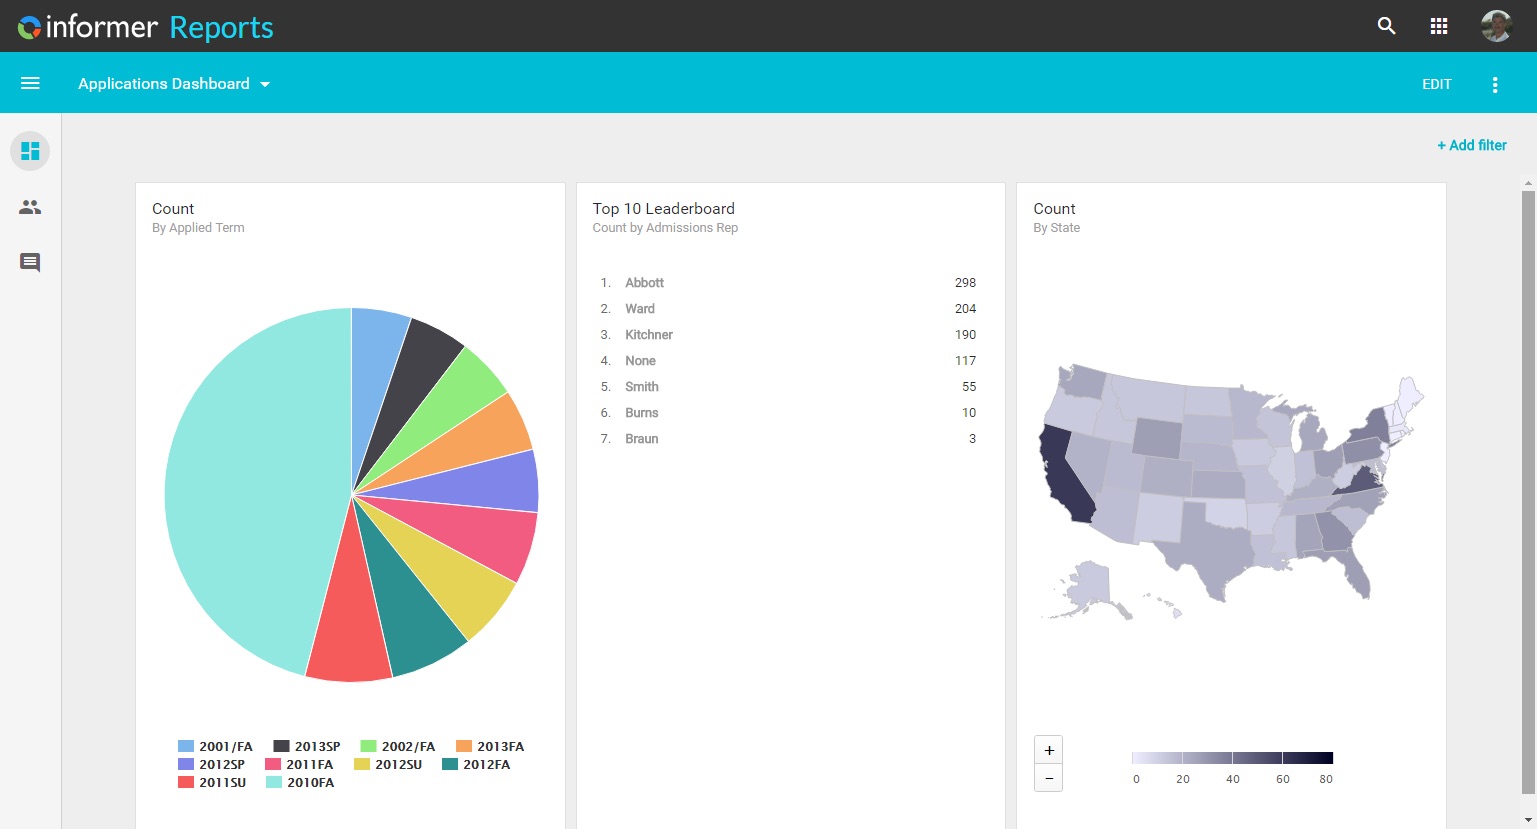Click the page vertical scrollbar
The image size is (1537, 829).
tap(1528, 490)
